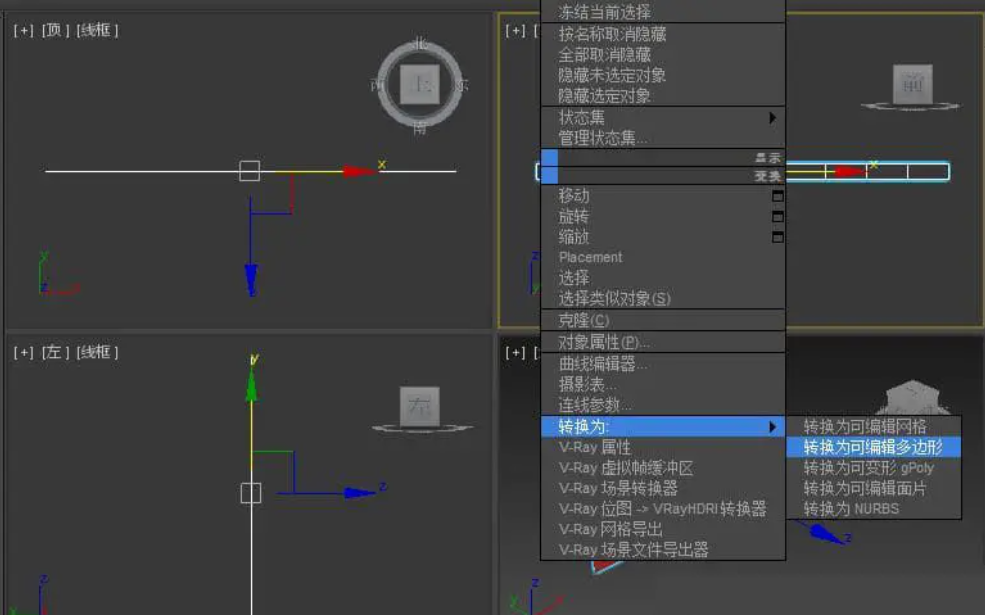This screenshot has width=985, height=615.
Task: Open the [+] menu in Top viewport
Action: pos(24,30)
